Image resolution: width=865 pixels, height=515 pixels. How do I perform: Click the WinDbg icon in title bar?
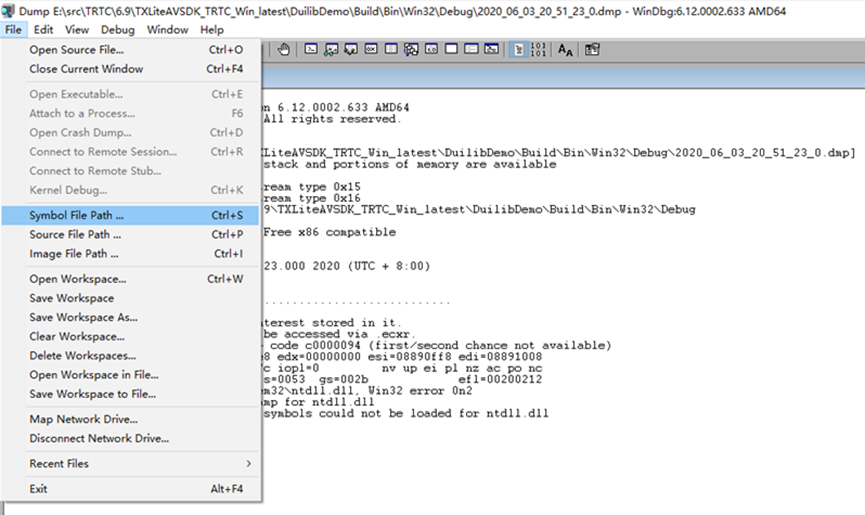pos(8,10)
